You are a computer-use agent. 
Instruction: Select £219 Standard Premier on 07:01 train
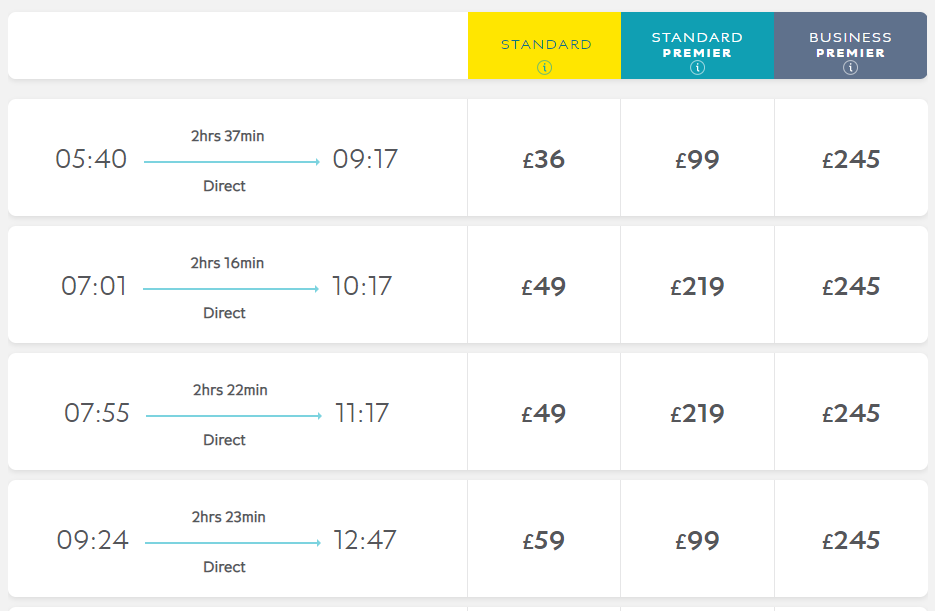click(697, 286)
